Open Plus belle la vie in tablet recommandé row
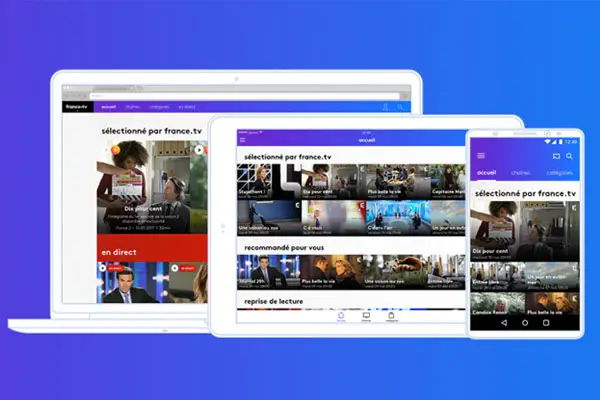This screenshot has width=600, height=400. [x=332, y=272]
